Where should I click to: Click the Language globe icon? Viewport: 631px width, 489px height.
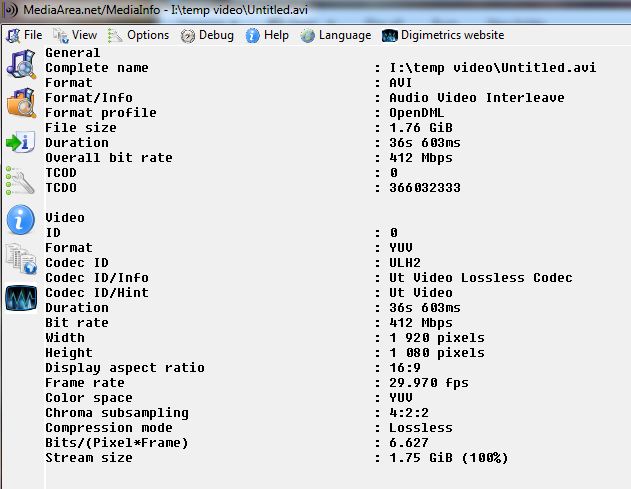307,36
